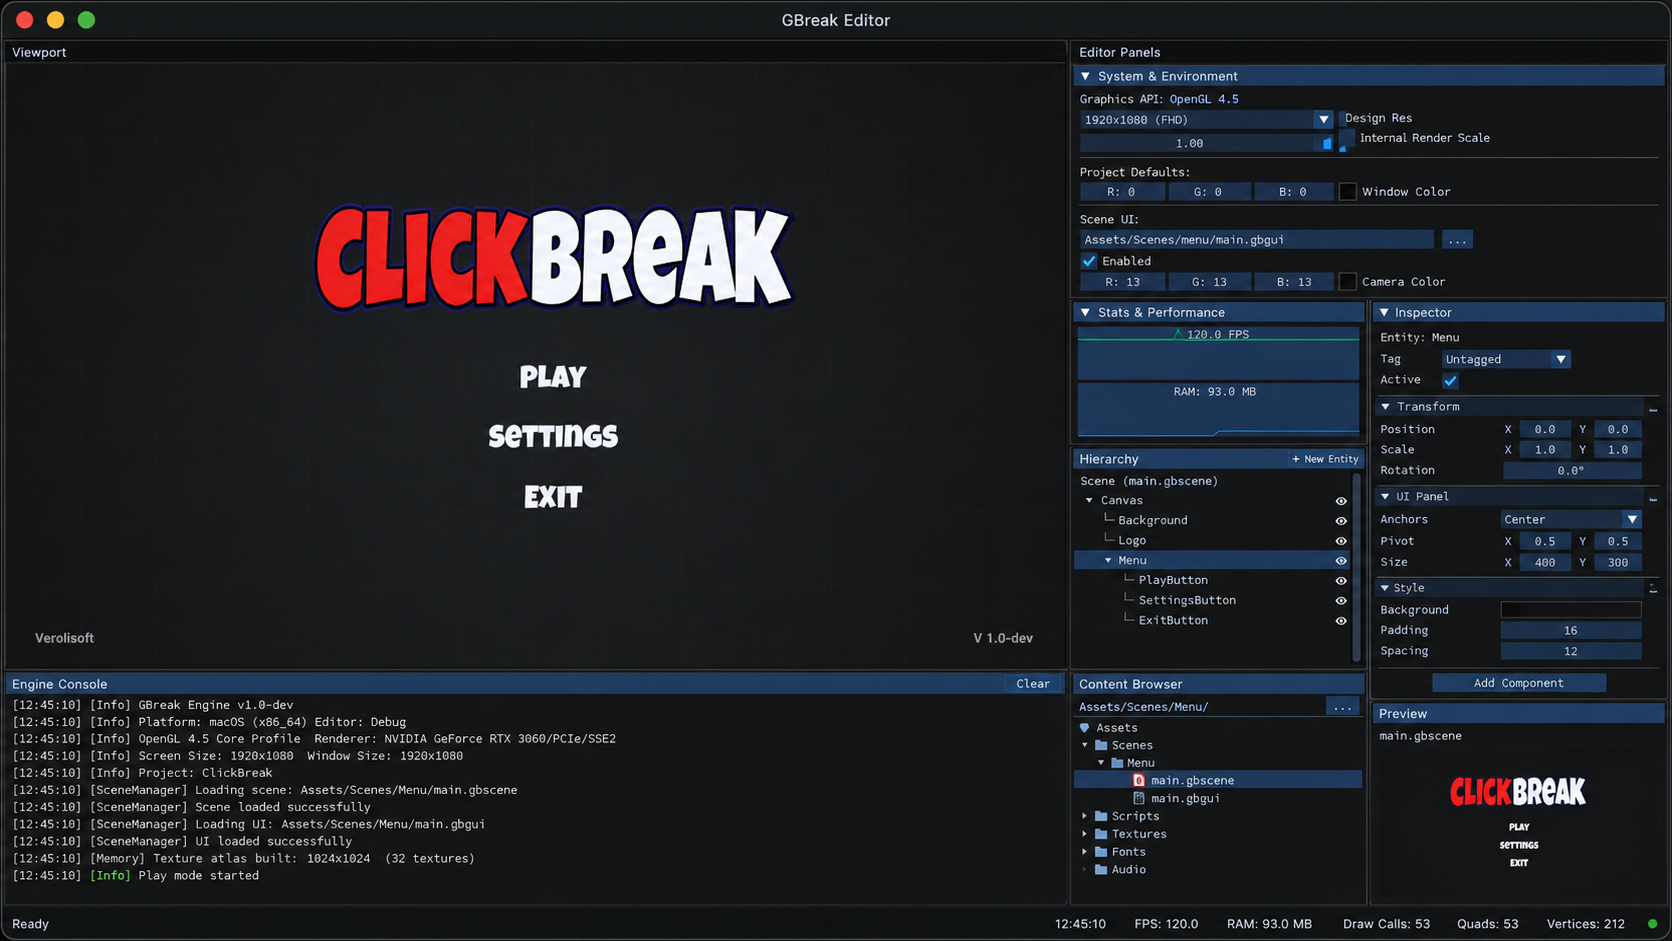Click the Fonts folder icon

tap(1101, 852)
